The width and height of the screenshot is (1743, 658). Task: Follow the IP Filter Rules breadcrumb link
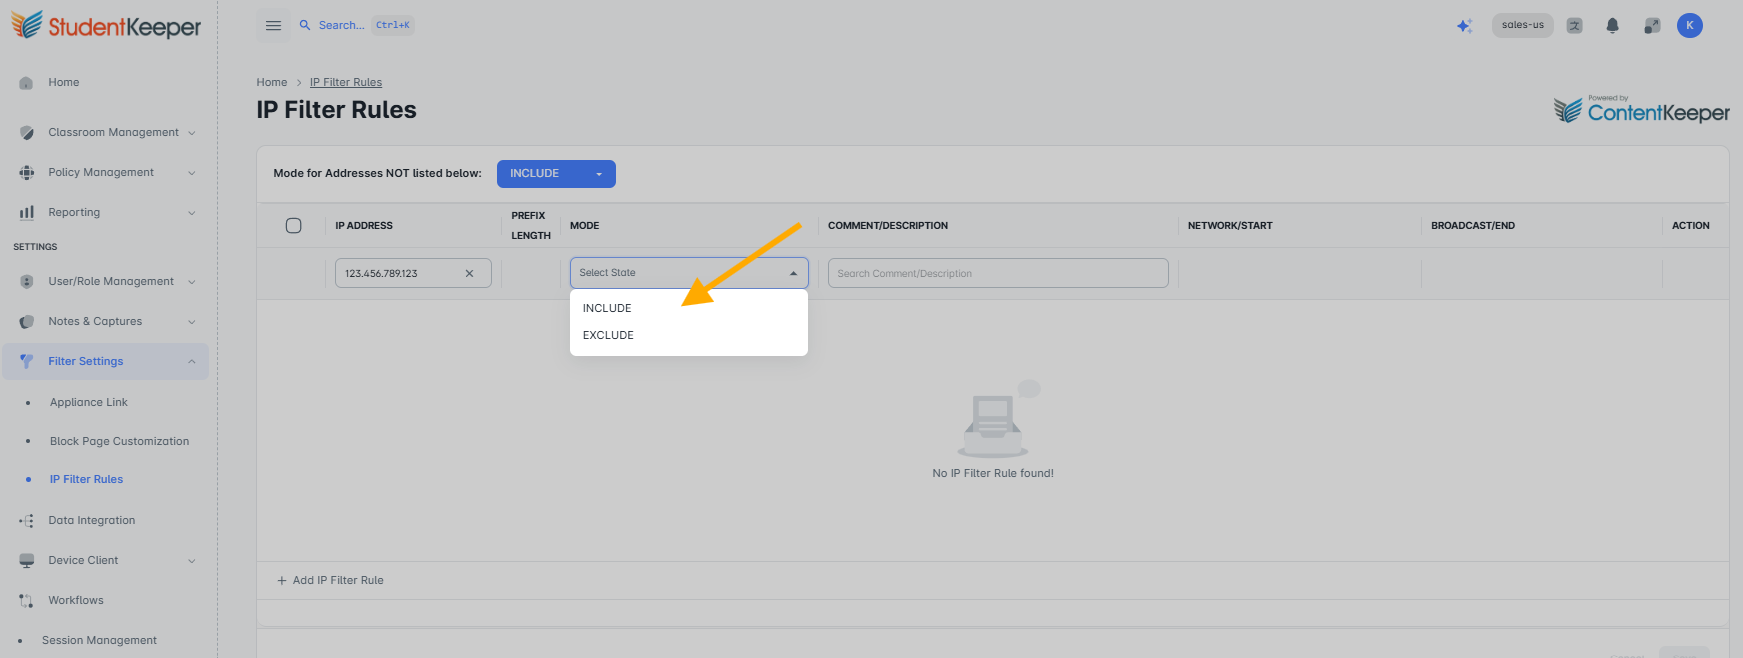click(x=346, y=82)
